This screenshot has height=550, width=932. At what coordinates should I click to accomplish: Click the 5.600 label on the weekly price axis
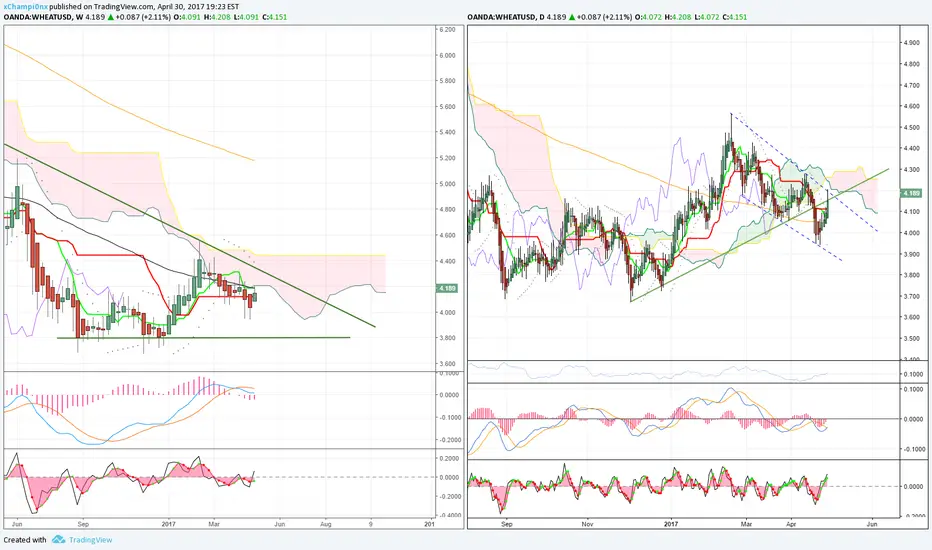pos(447,106)
